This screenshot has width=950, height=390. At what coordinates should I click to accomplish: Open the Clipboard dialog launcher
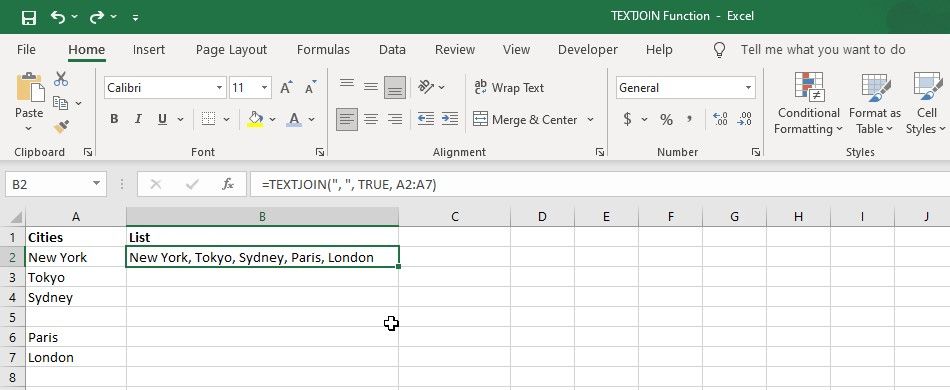pos(88,152)
